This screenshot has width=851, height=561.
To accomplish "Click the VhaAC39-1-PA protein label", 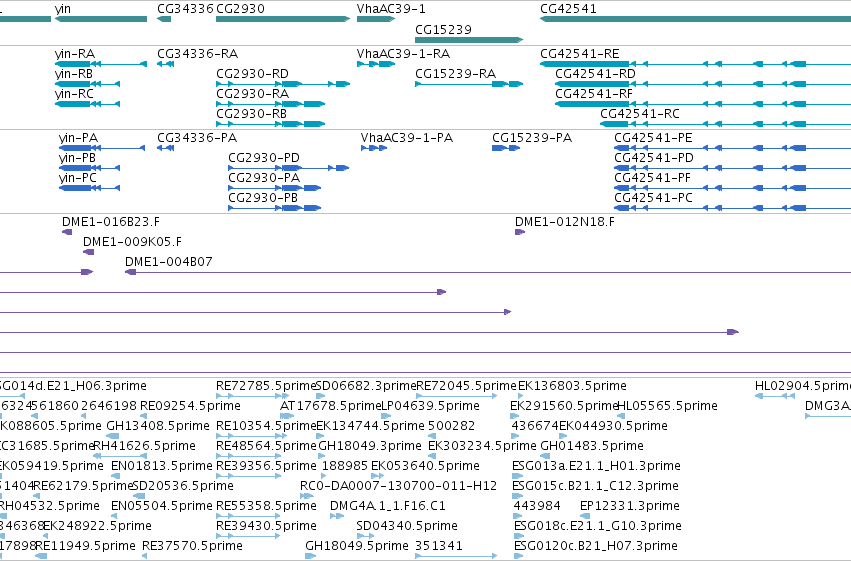I will pyautogui.click(x=407, y=138).
